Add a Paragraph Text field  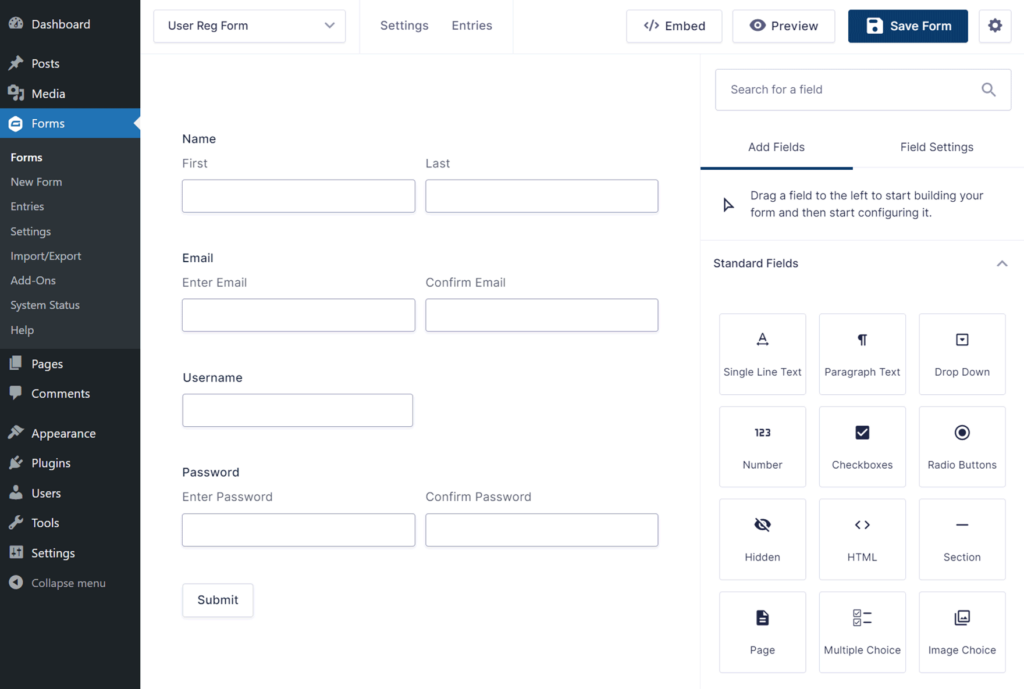click(862, 352)
